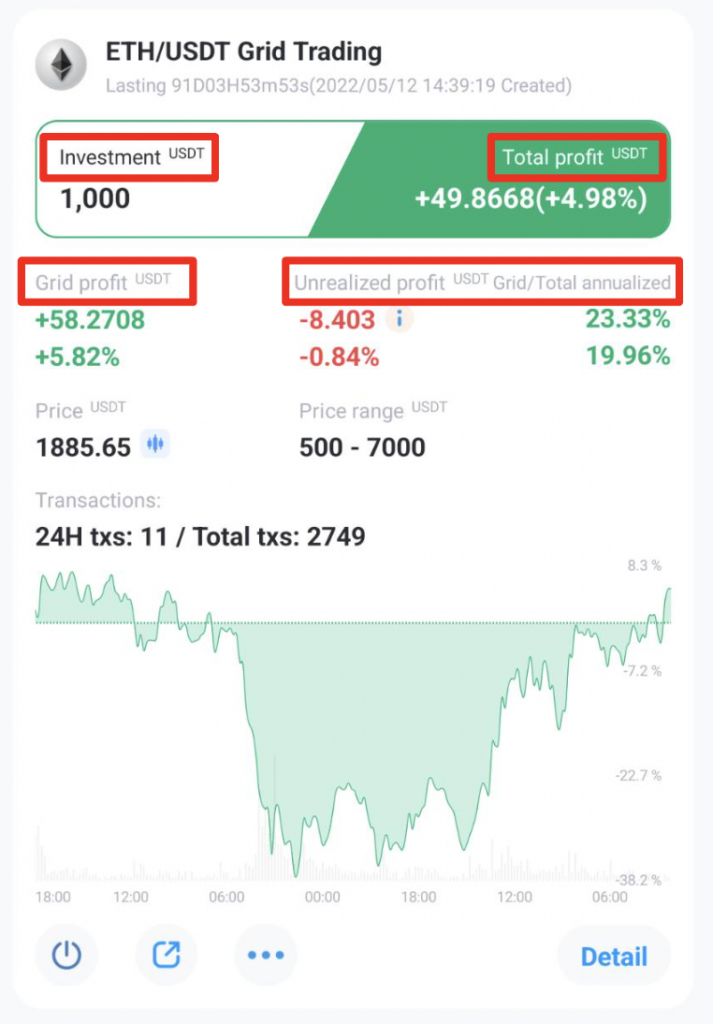Click the +58.2708 grid profit value
This screenshot has width=713, height=1024.
click(90, 320)
